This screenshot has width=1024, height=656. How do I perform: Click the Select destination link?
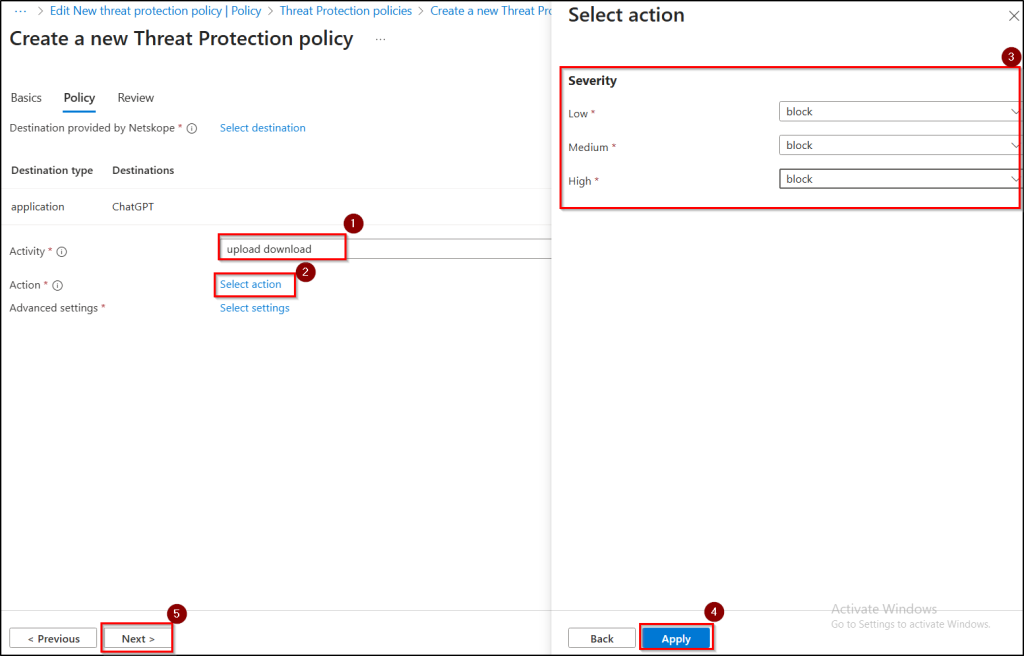pos(263,128)
